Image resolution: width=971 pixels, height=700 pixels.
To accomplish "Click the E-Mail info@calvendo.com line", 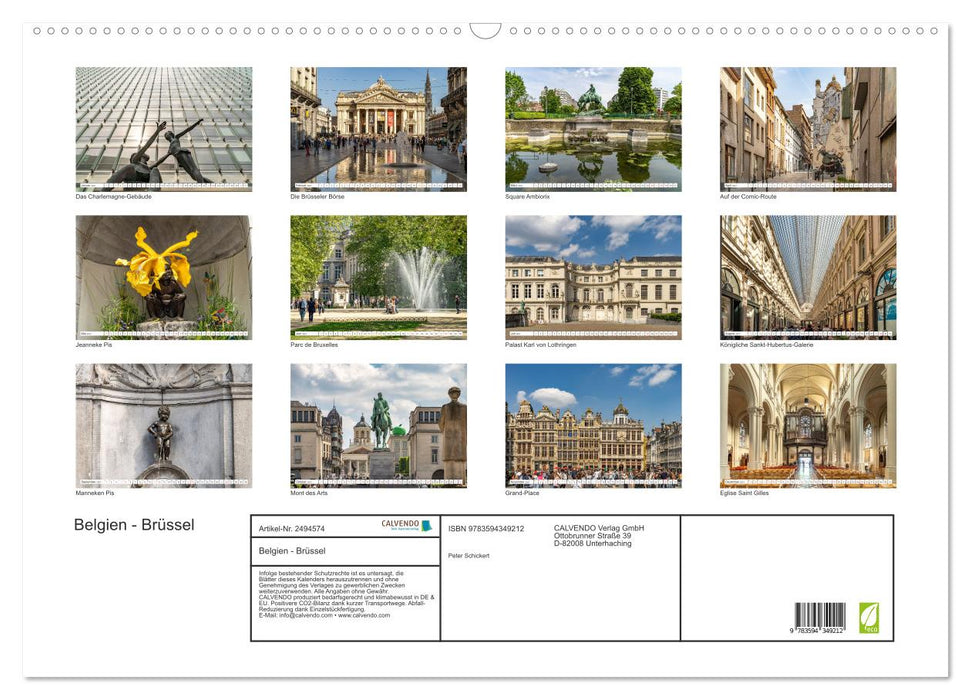I will (x=324, y=616).
